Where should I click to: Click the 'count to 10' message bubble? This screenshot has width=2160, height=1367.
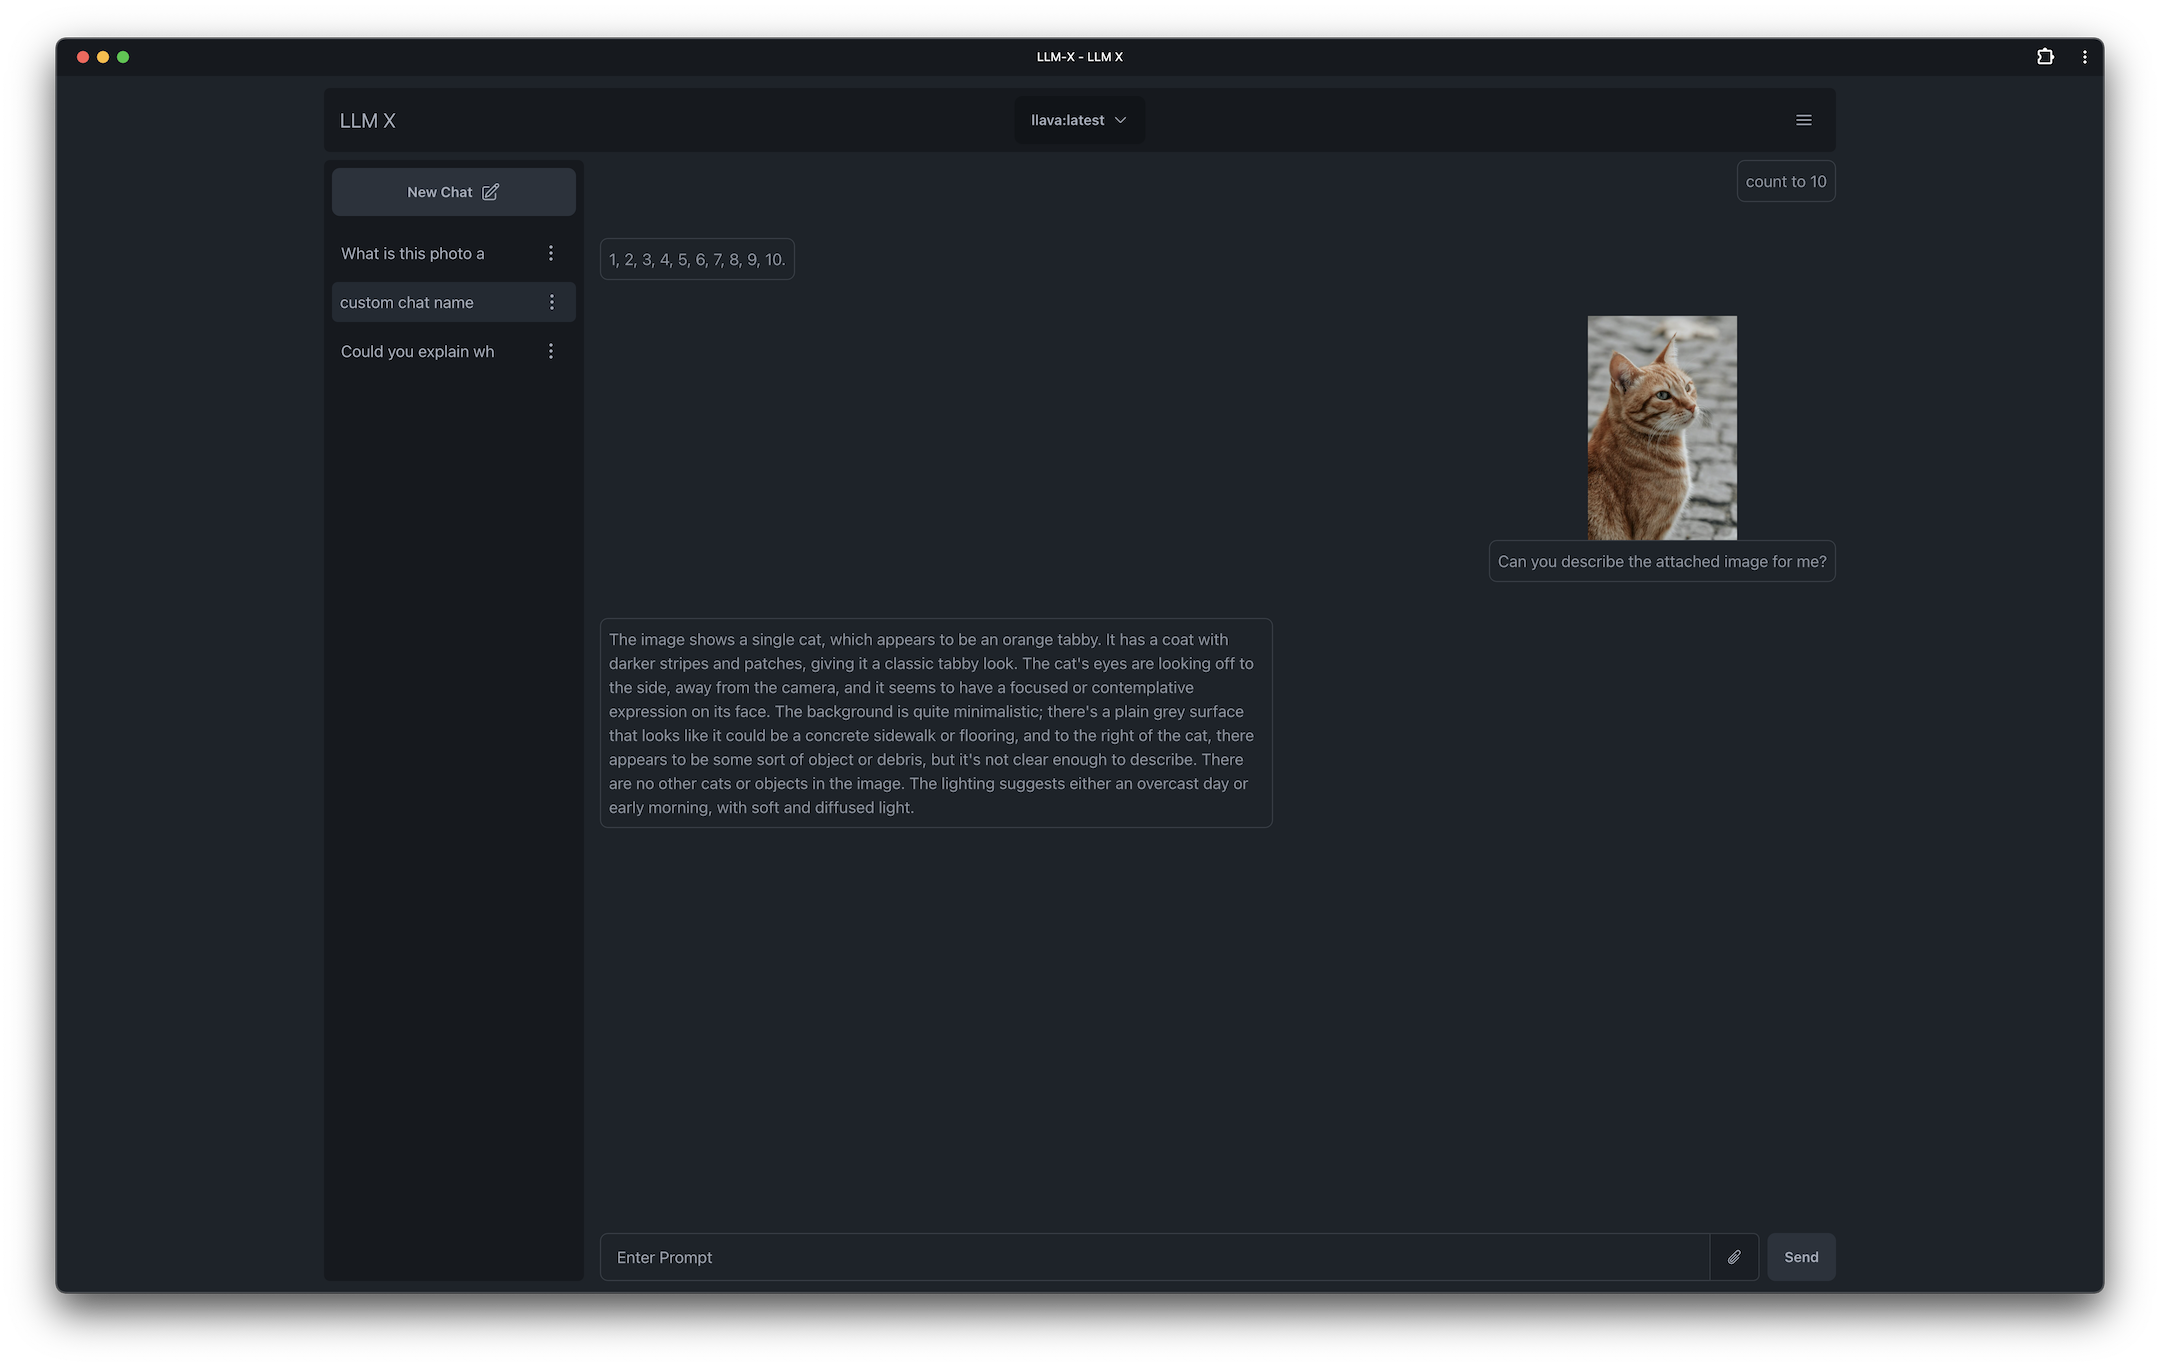click(x=1785, y=181)
